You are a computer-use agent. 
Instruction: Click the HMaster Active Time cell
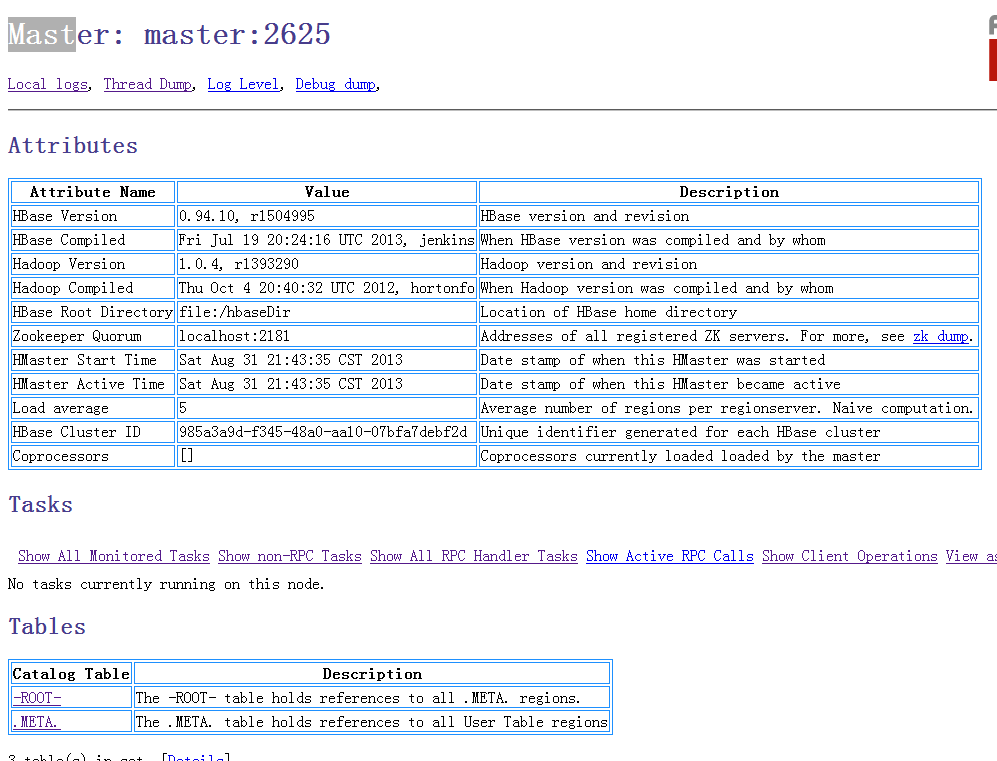(x=93, y=385)
